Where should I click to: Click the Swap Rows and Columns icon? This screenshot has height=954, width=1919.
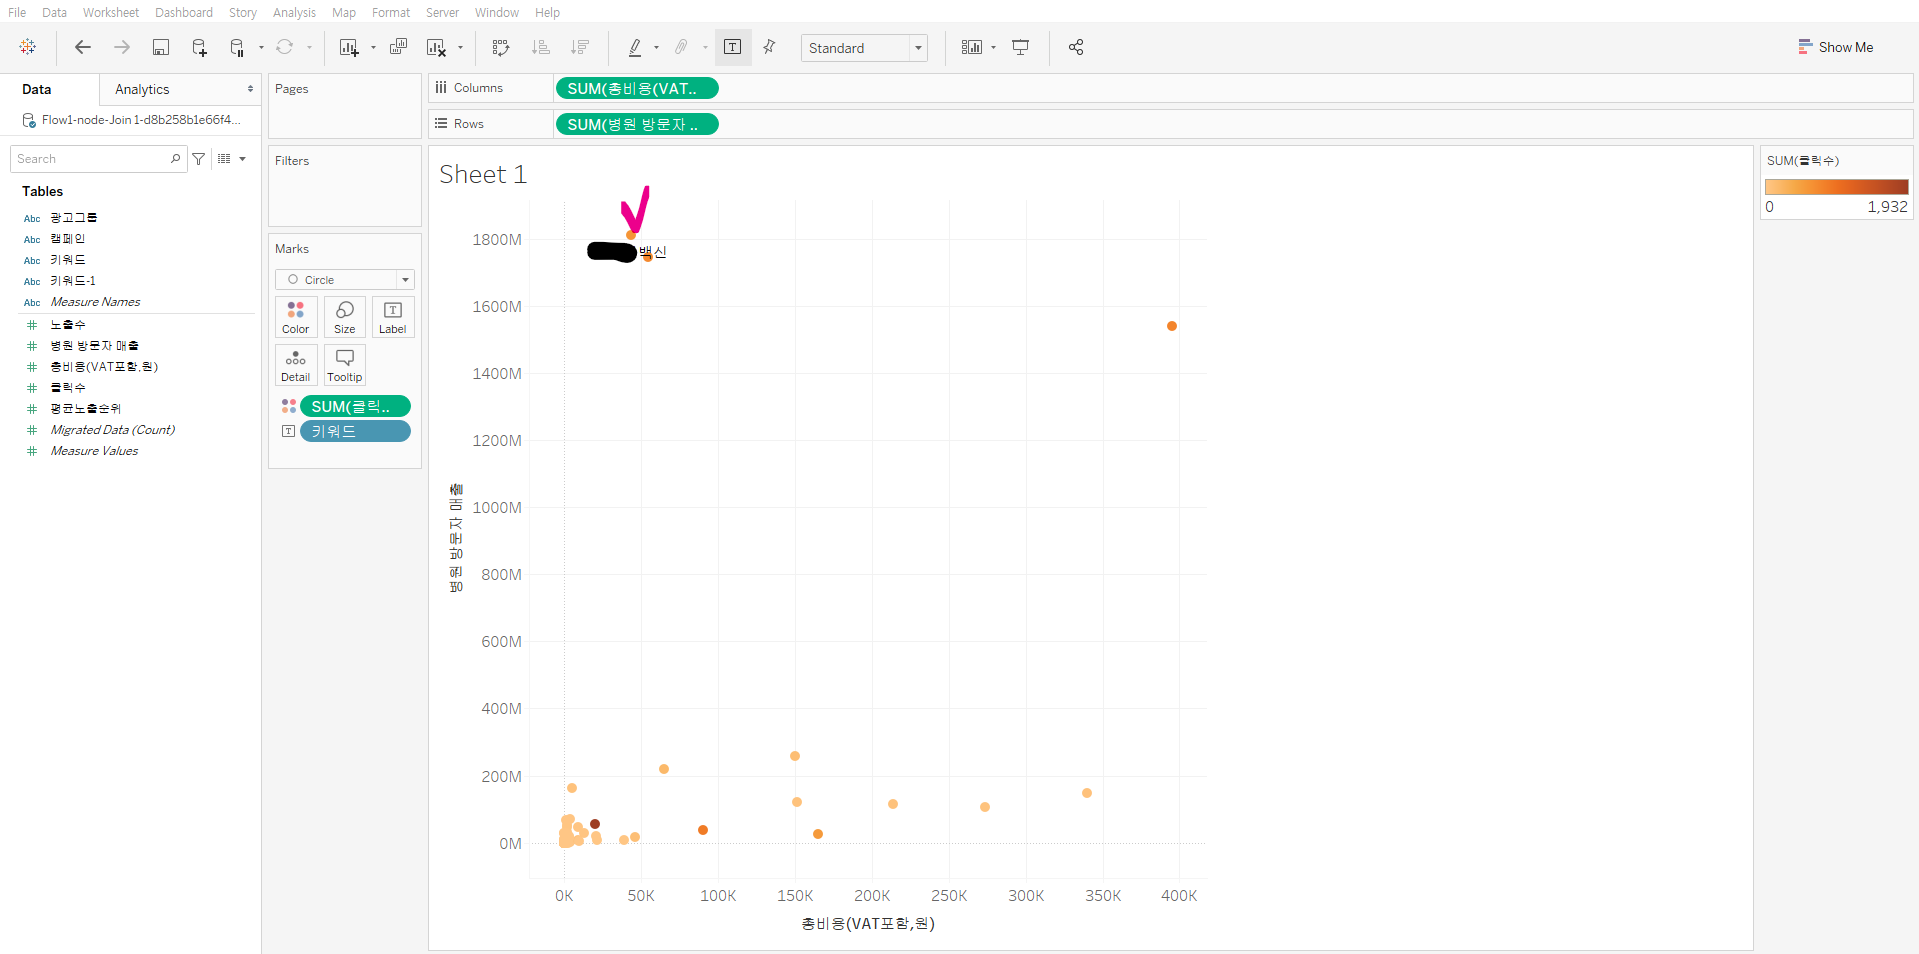501,47
